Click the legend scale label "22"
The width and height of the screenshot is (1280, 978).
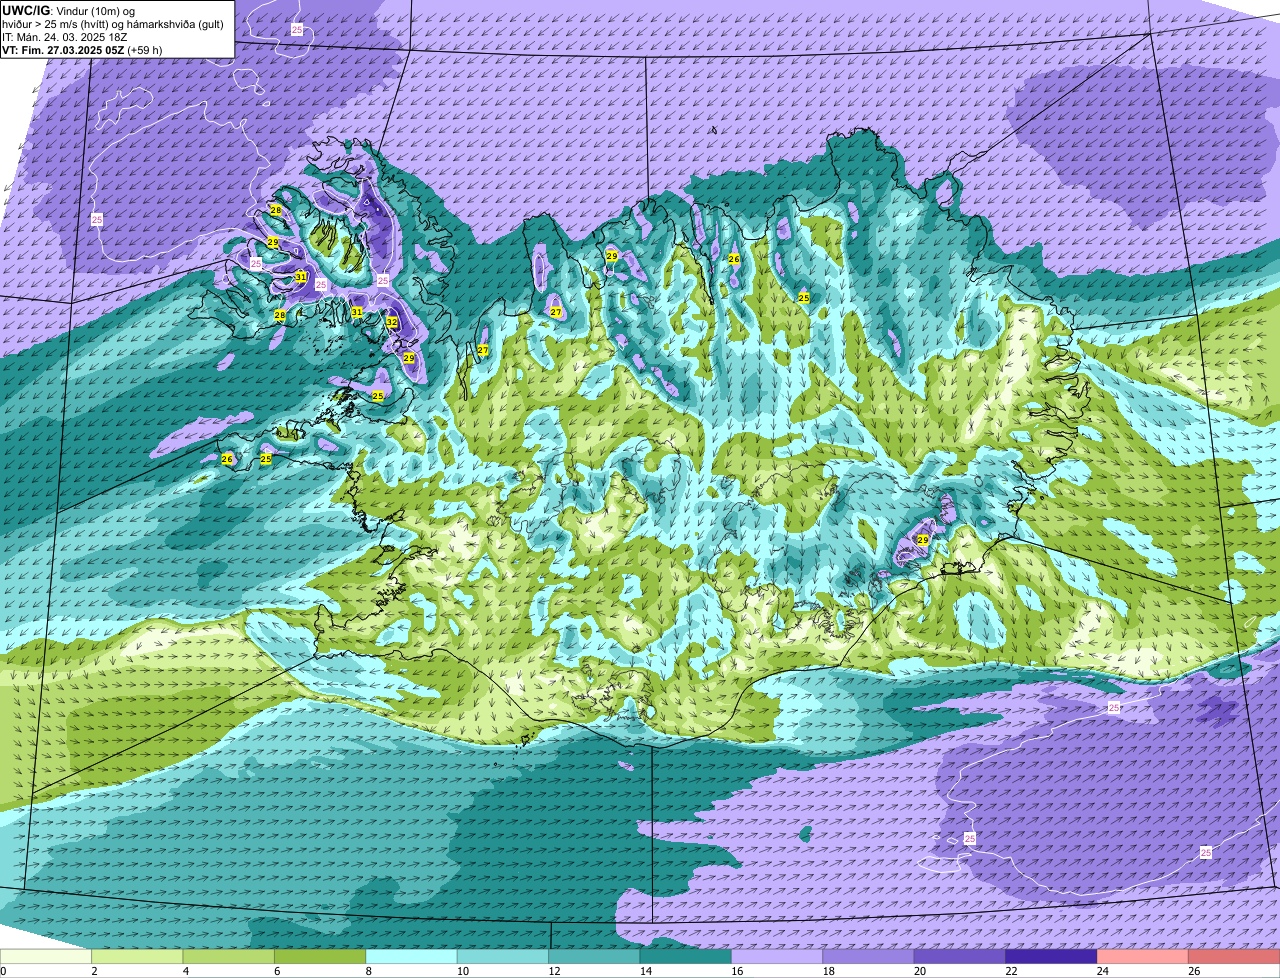click(1012, 971)
